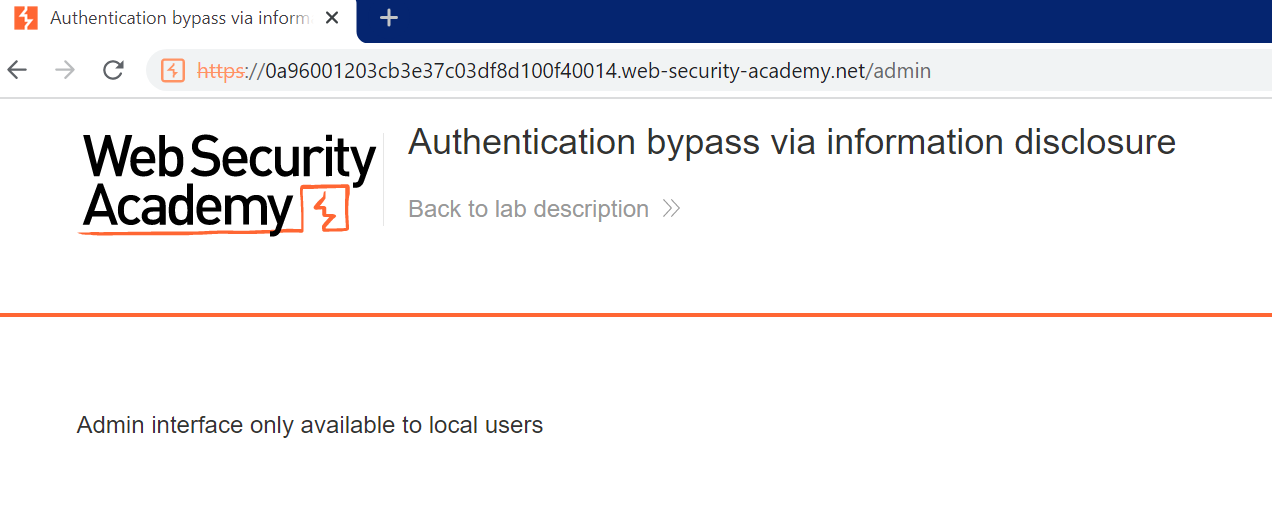Follow the Back to lab description link

pos(528,209)
